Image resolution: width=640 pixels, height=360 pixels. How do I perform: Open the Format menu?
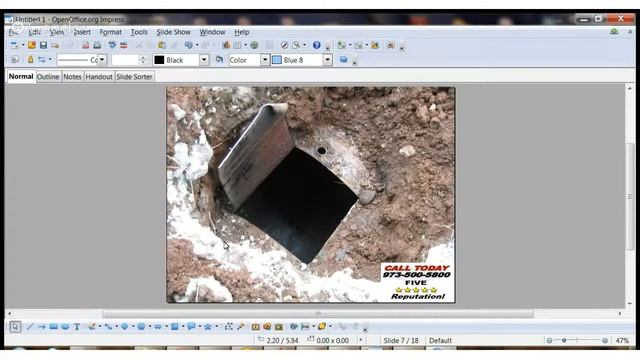coord(111,32)
